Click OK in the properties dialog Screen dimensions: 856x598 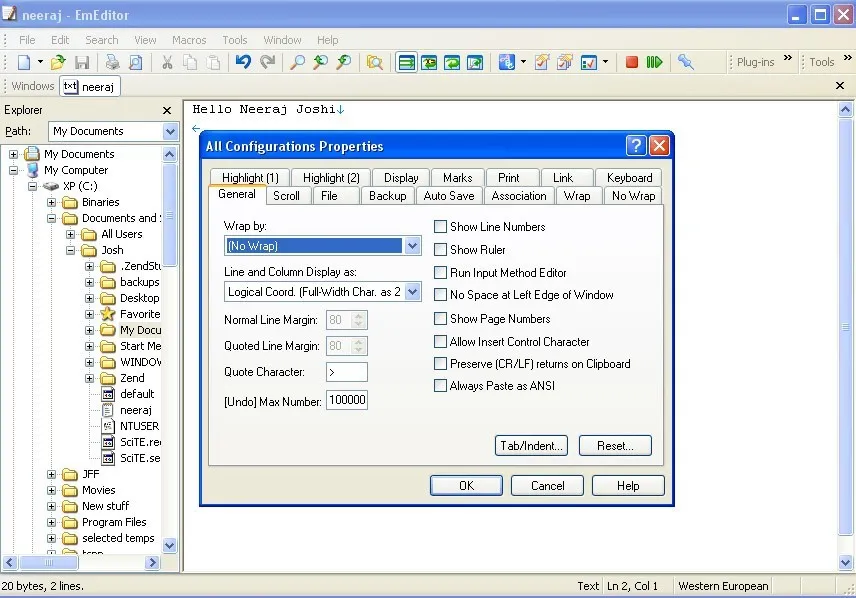(466, 485)
